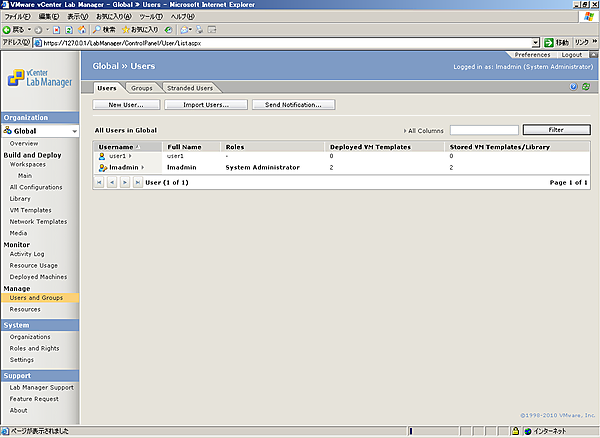This screenshot has width=600, height=438.
Task: Sort the list by Username column header
Action: pyautogui.click(x=116, y=147)
